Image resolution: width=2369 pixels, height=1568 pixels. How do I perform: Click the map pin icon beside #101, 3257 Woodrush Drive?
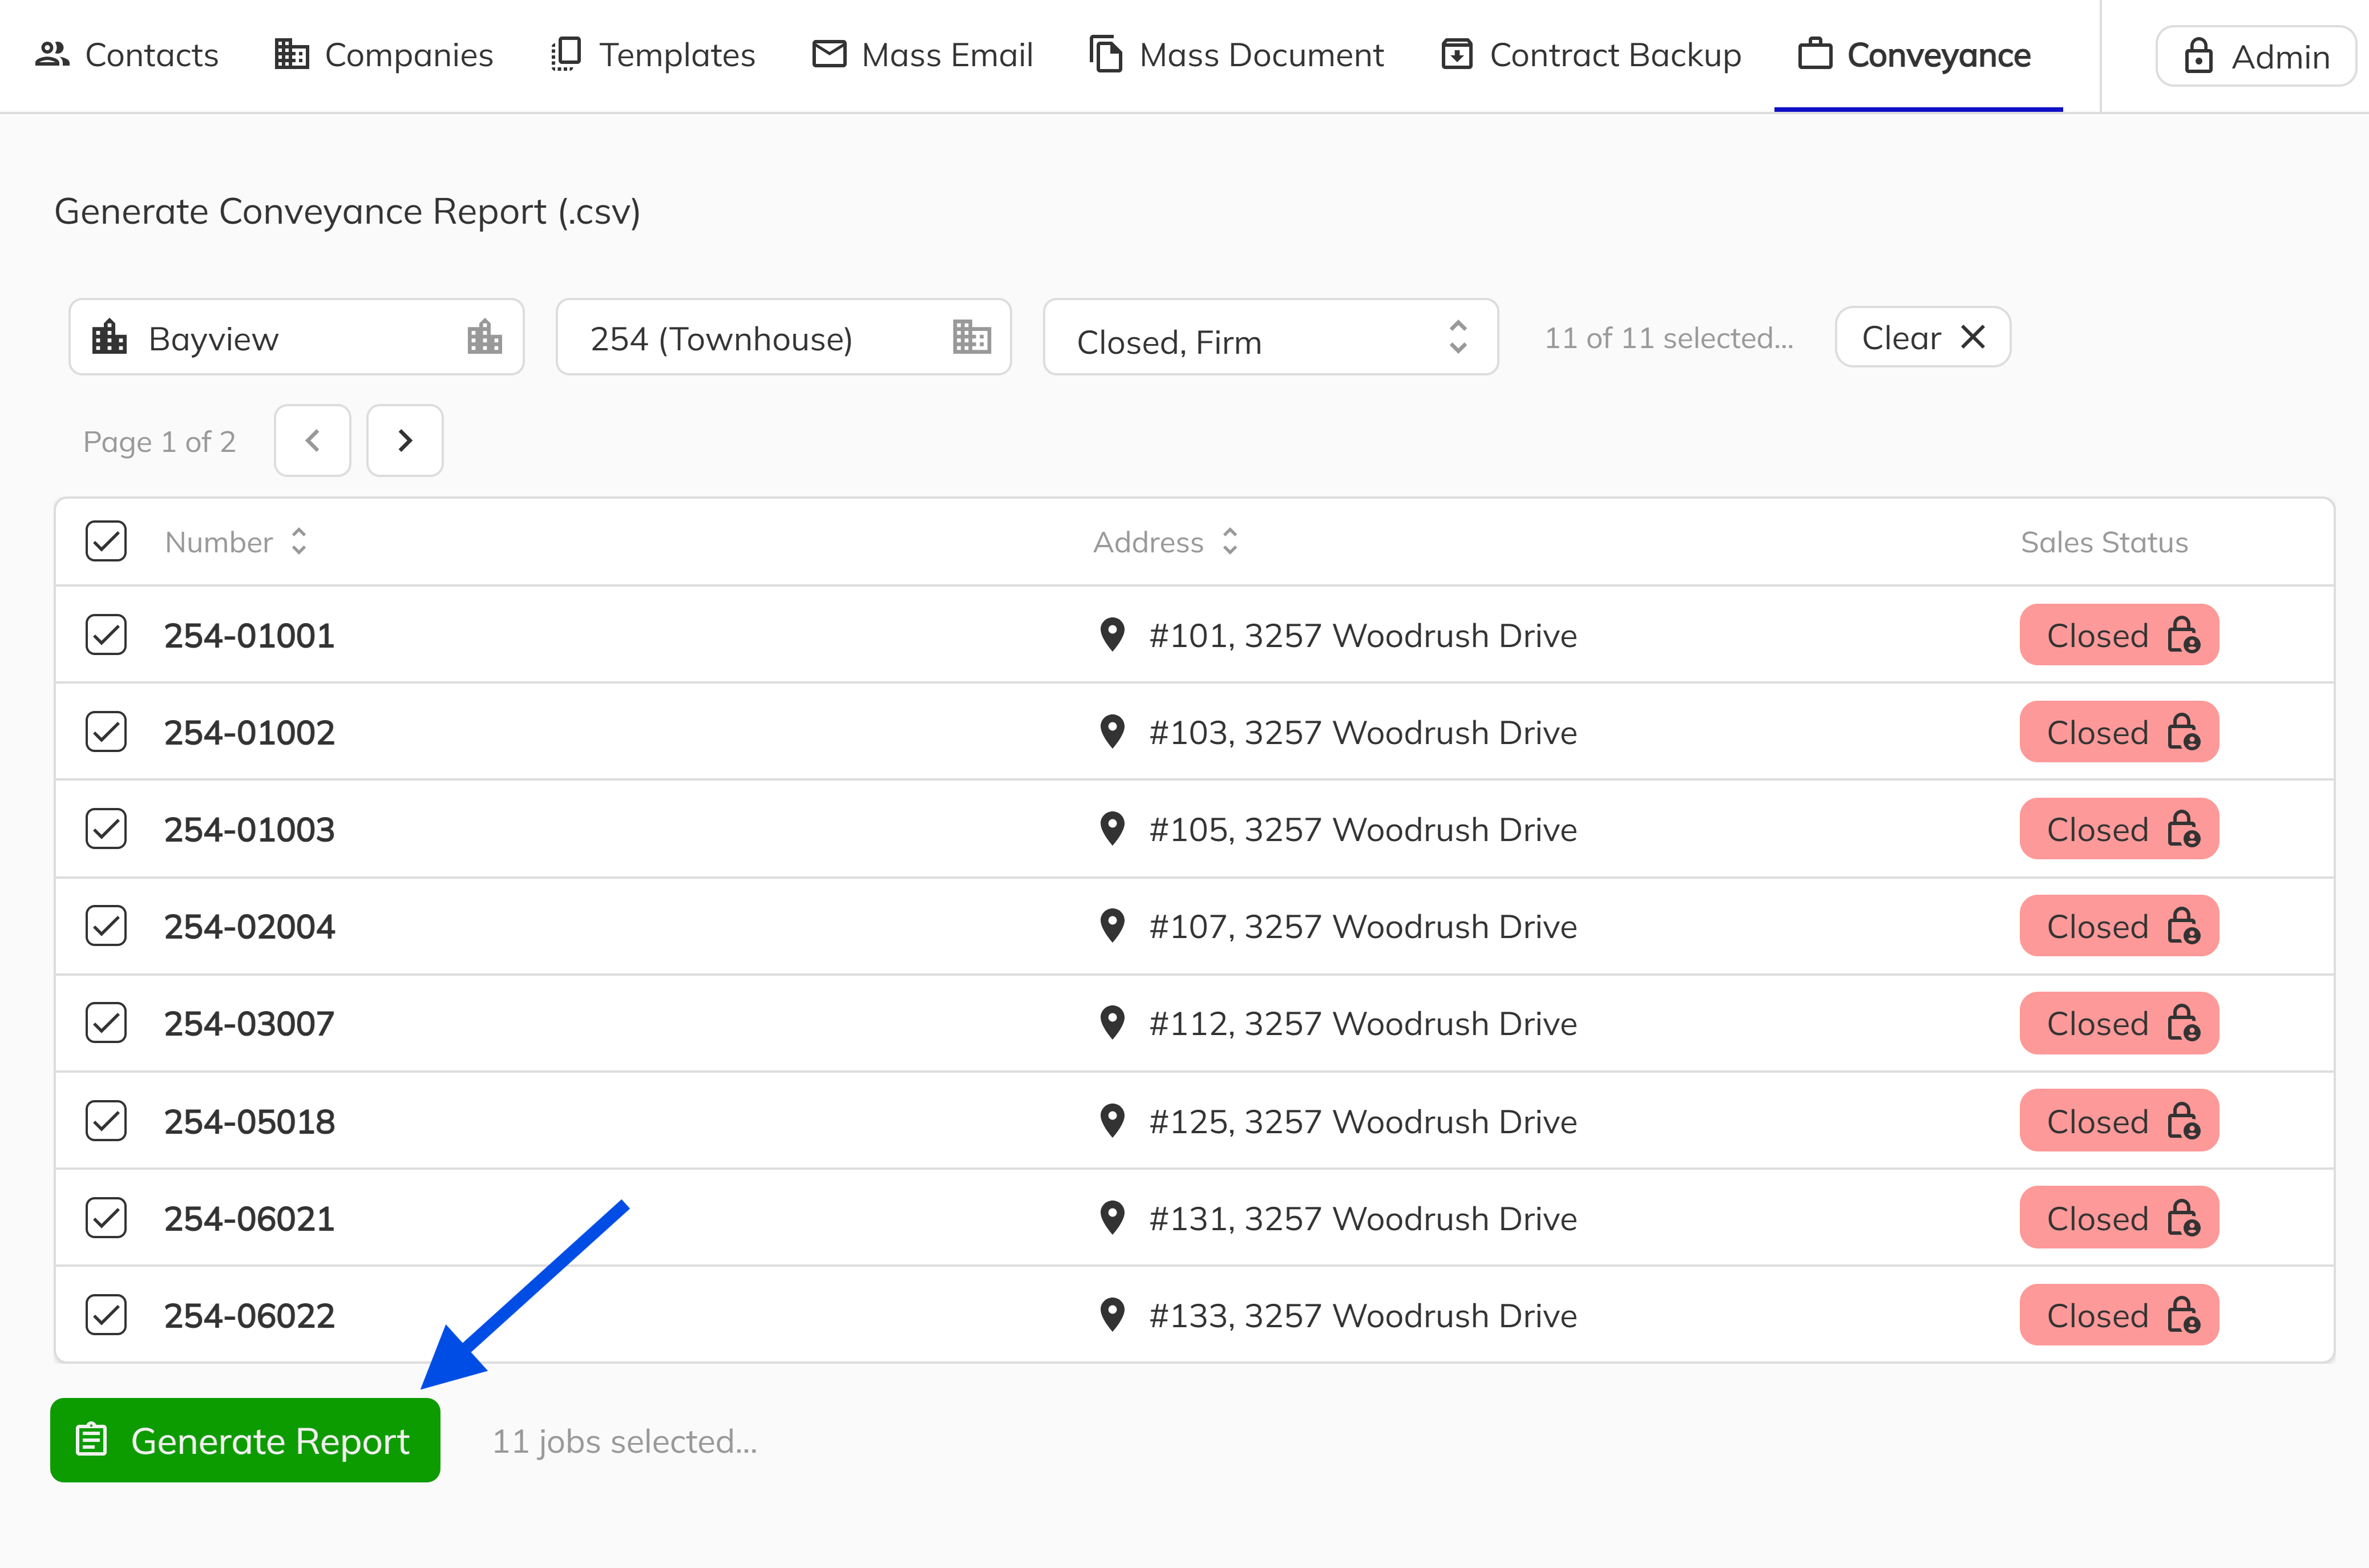click(x=1111, y=635)
